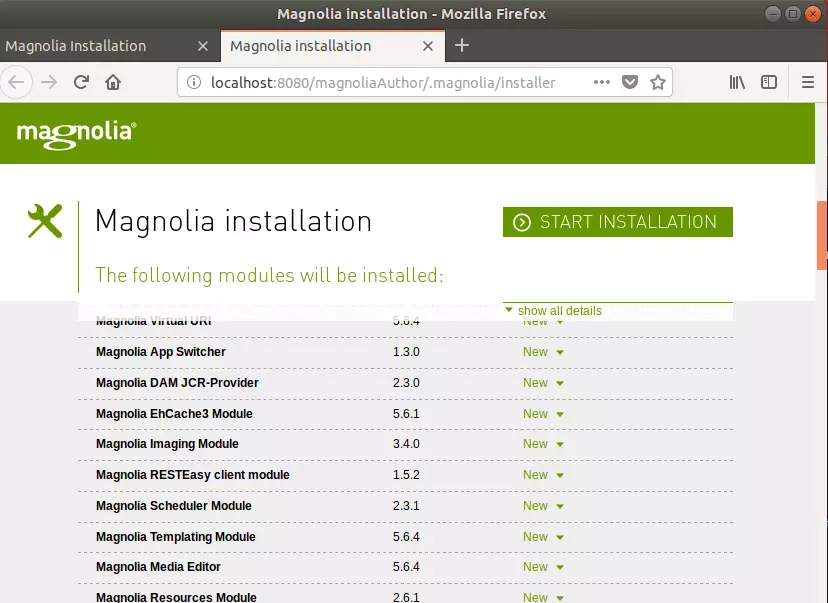Click version 1.3.0 of App Switcher

pos(406,352)
